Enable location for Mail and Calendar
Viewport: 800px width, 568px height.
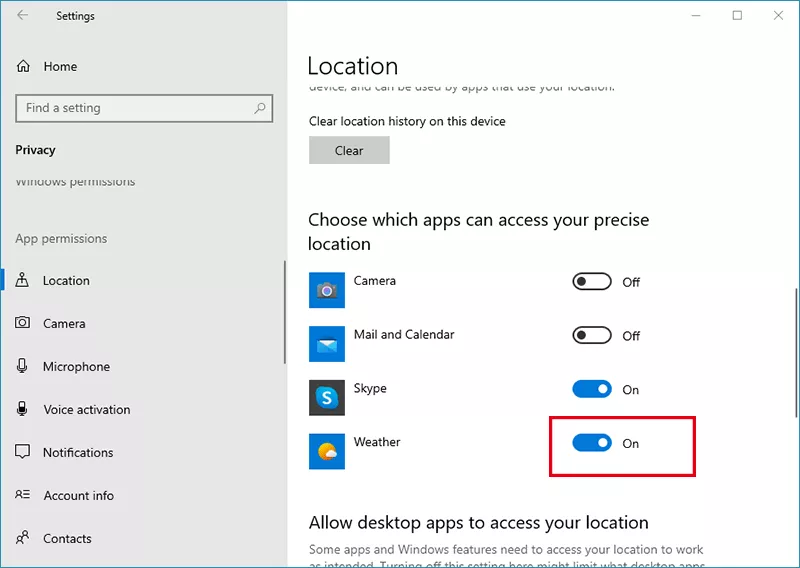[592, 335]
